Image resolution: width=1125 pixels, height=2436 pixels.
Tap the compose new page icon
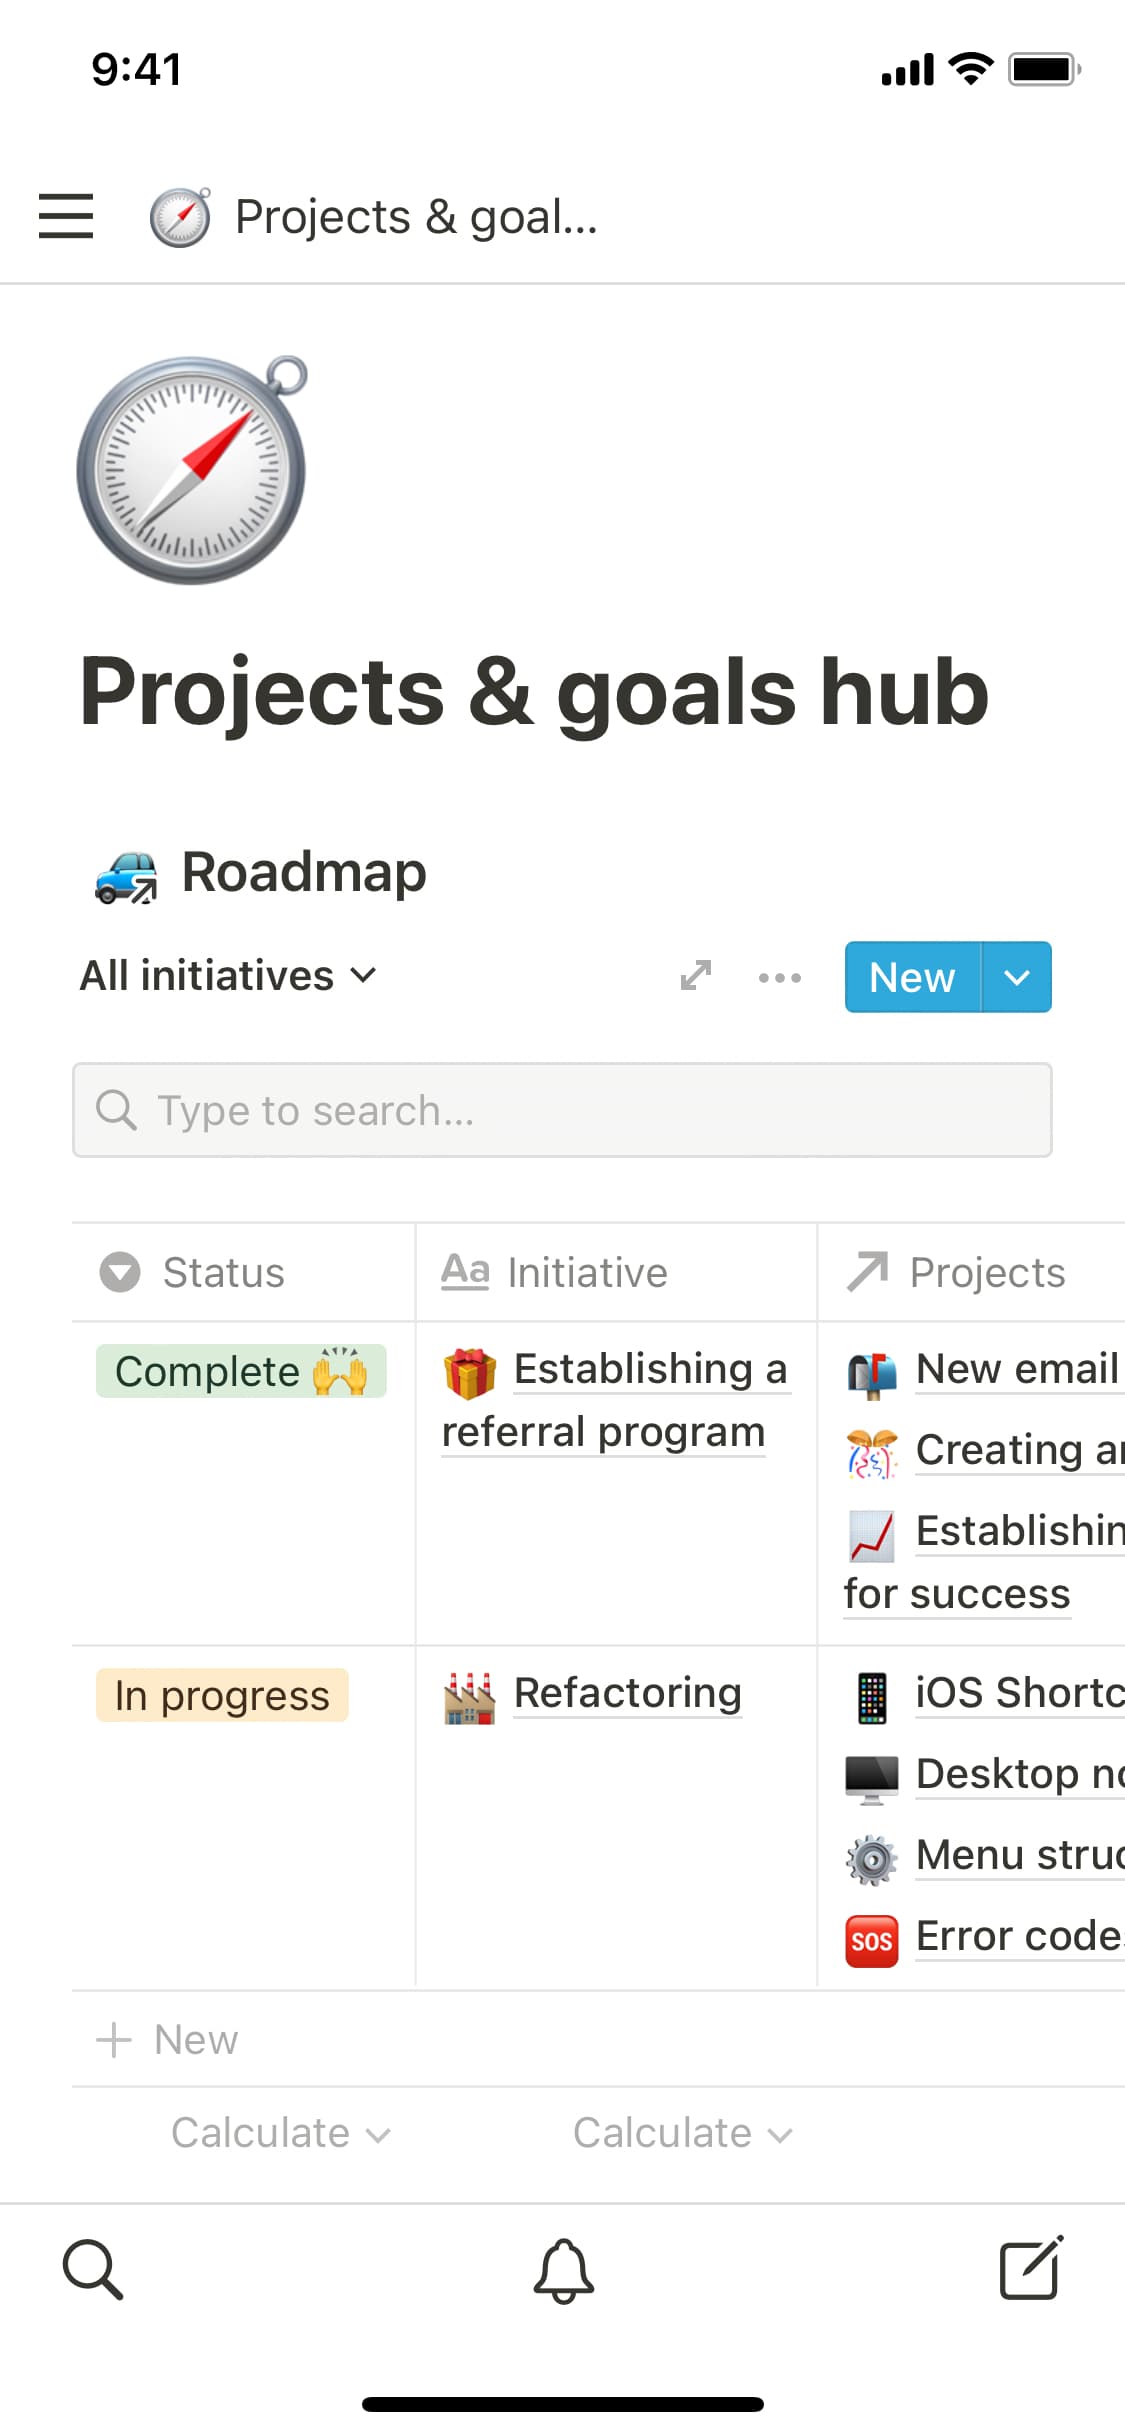[x=1030, y=2268]
